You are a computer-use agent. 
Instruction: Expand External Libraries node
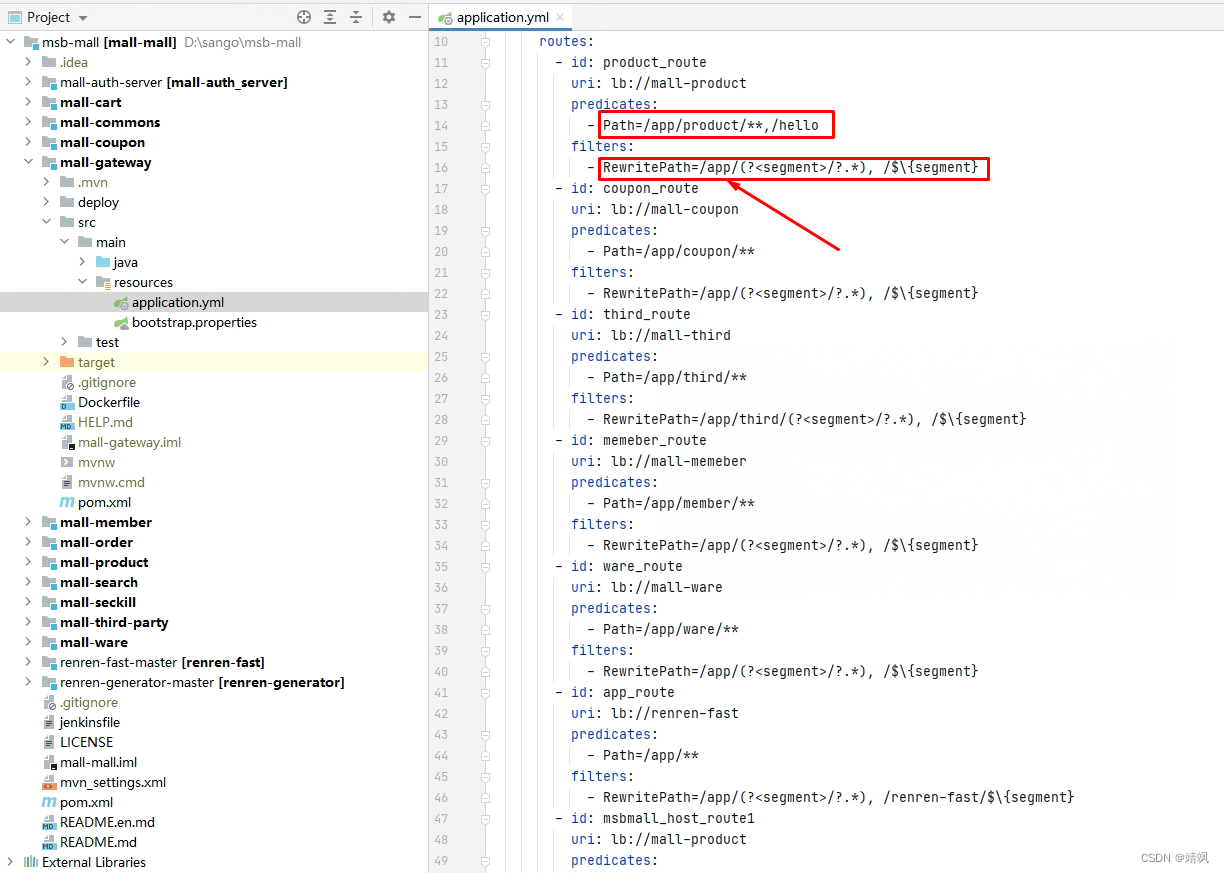11,862
